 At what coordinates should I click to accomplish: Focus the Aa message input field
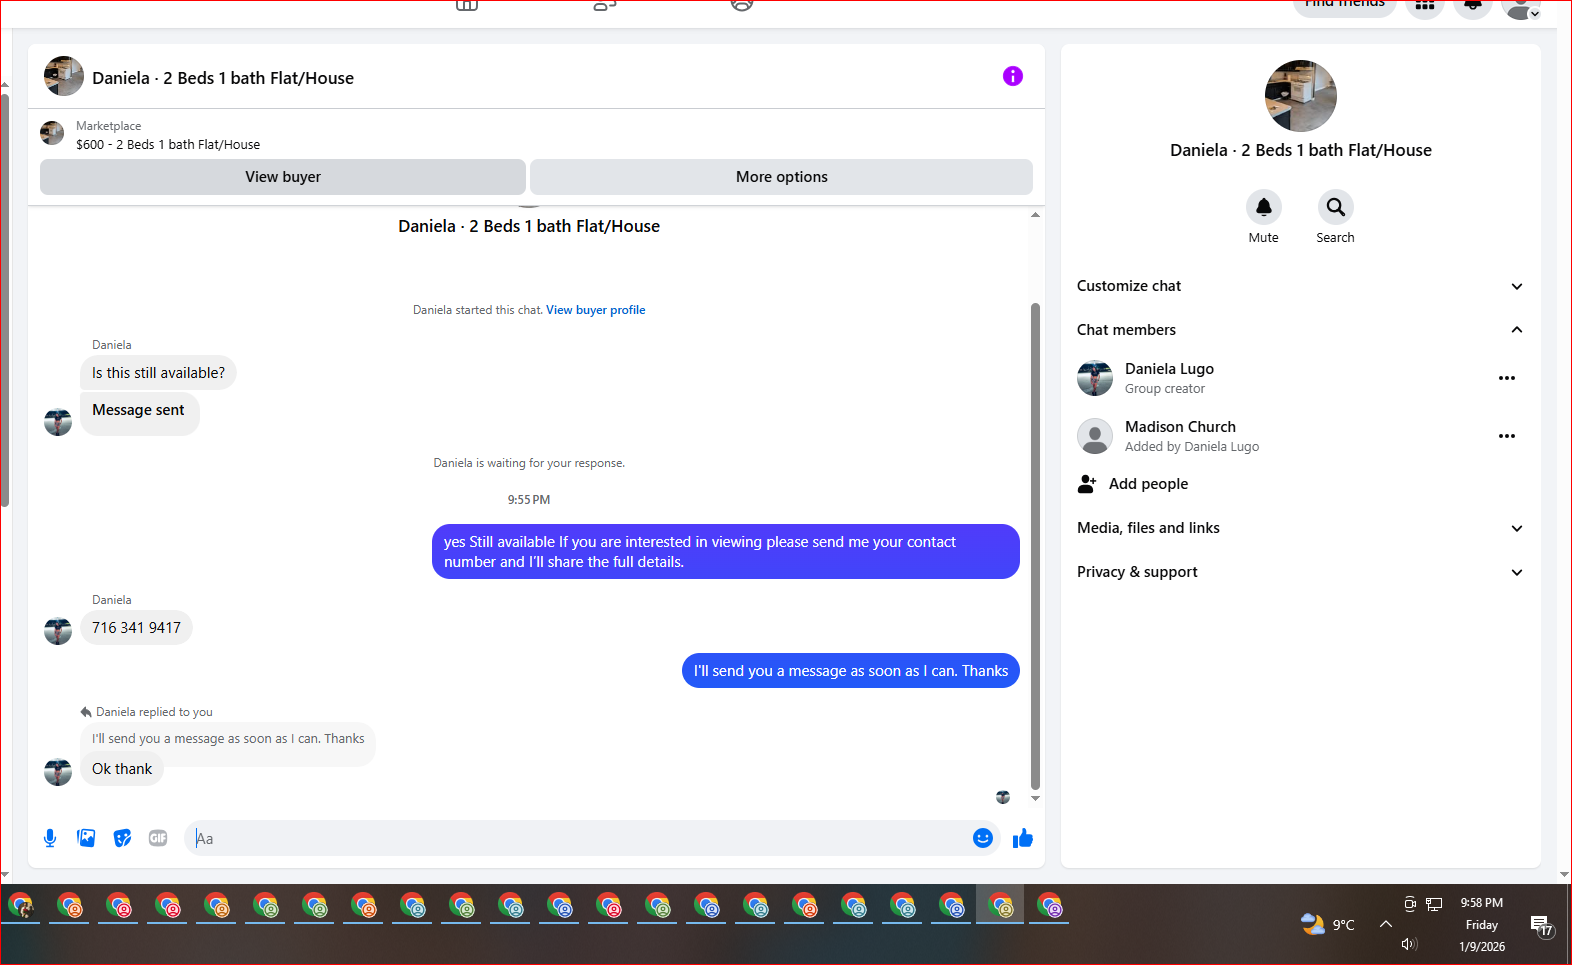coord(580,838)
